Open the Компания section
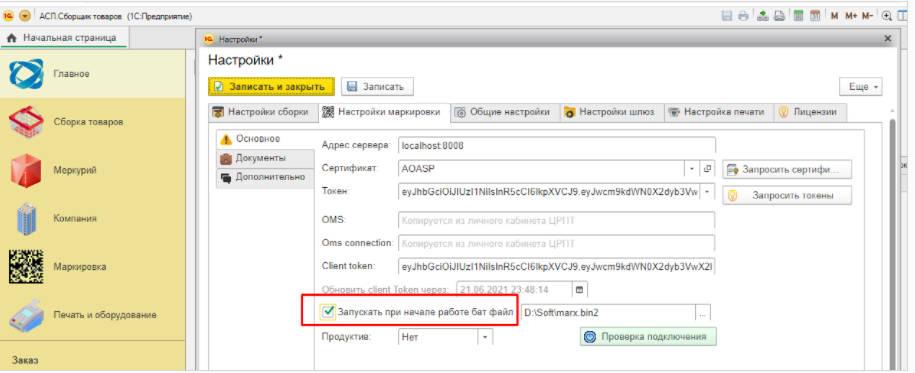 coord(92,218)
